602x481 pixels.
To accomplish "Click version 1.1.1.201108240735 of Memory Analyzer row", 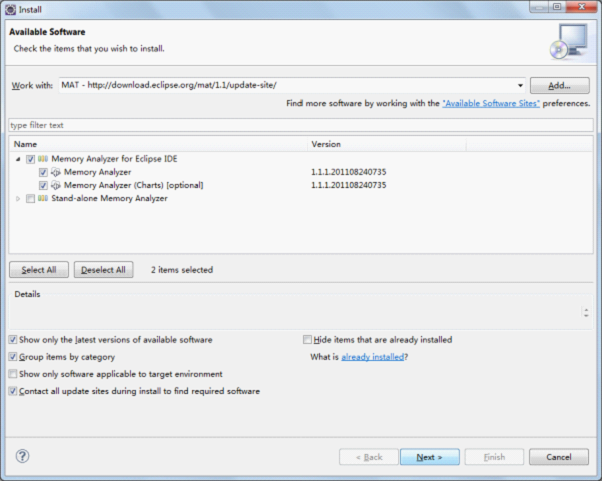I will [349, 172].
